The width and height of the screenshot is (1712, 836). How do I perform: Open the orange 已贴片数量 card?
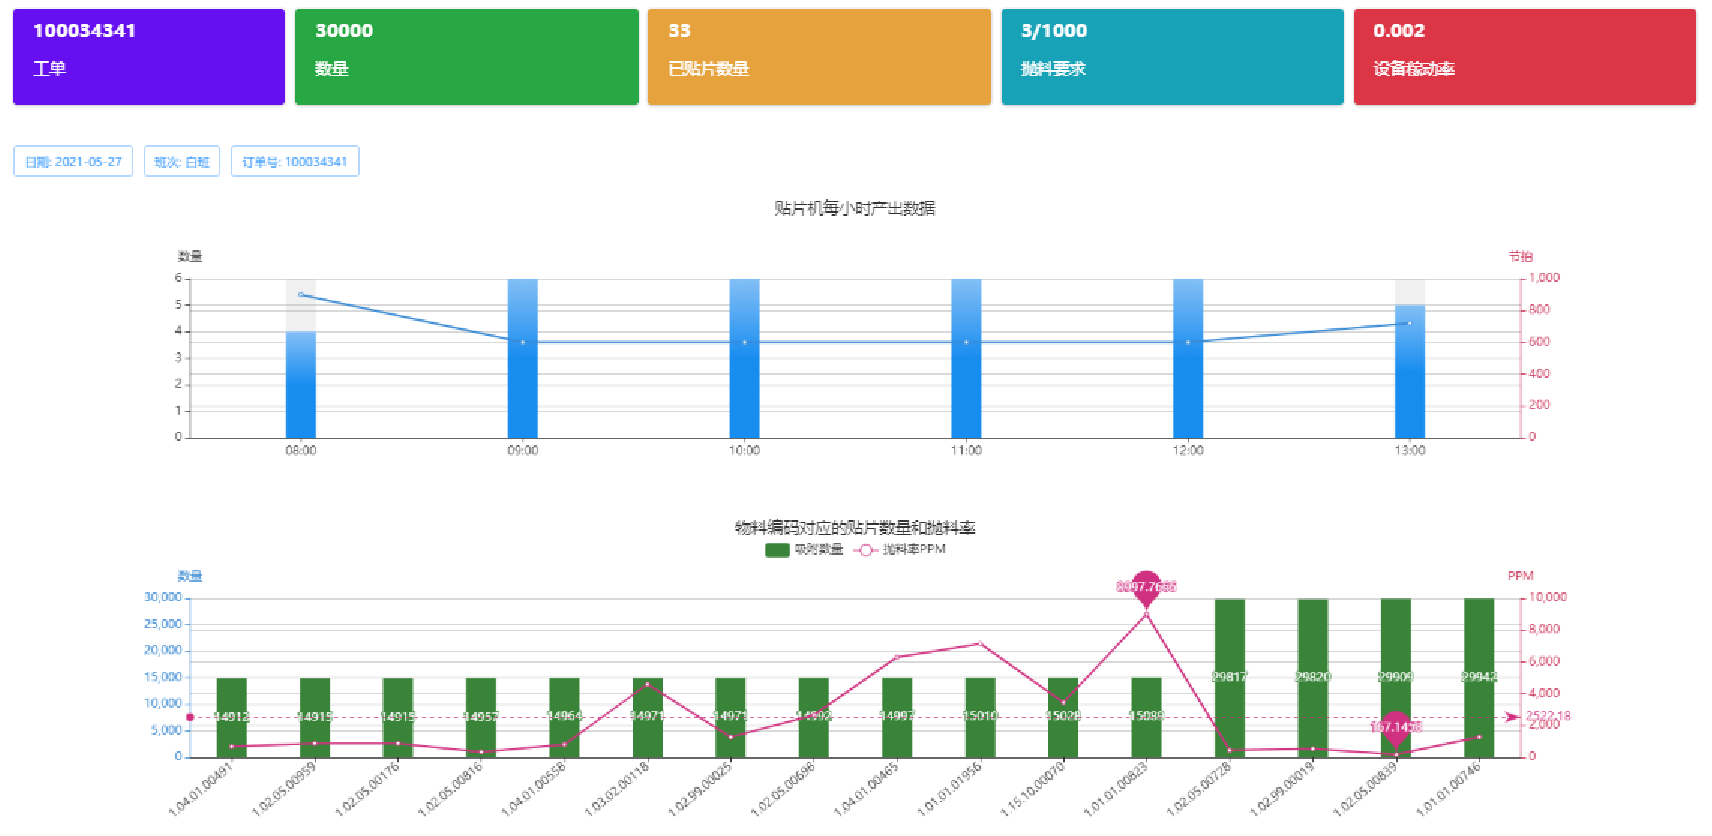(x=819, y=57)
